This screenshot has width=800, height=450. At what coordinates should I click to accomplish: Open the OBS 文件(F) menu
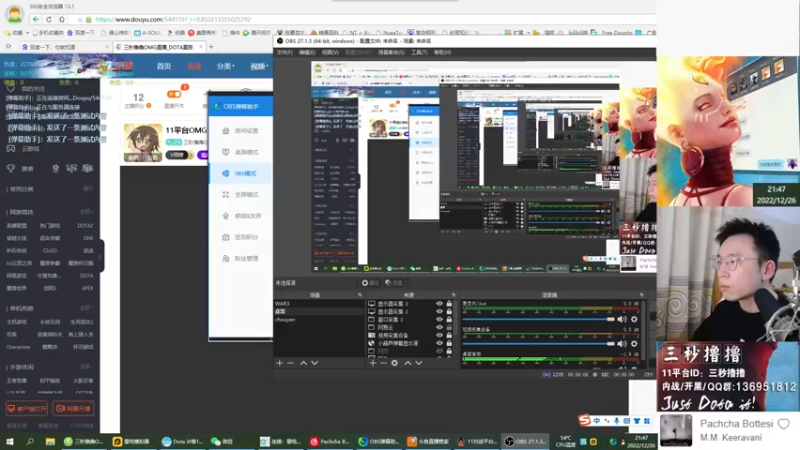click(x=284, y=53)
